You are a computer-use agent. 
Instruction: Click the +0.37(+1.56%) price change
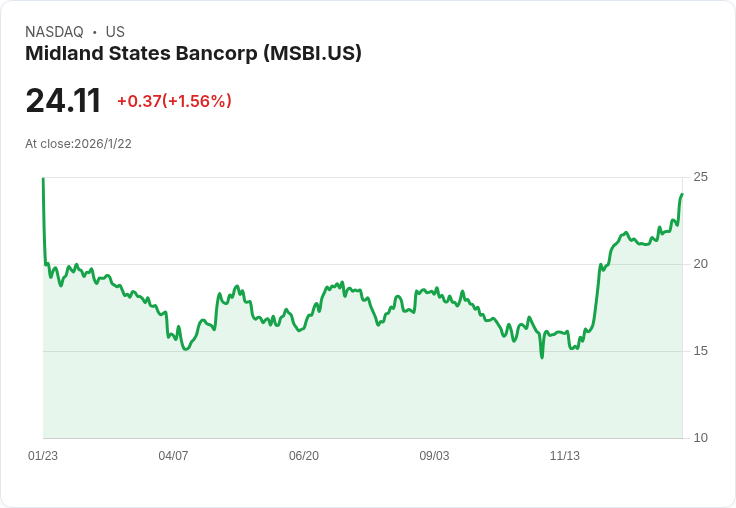174,101
